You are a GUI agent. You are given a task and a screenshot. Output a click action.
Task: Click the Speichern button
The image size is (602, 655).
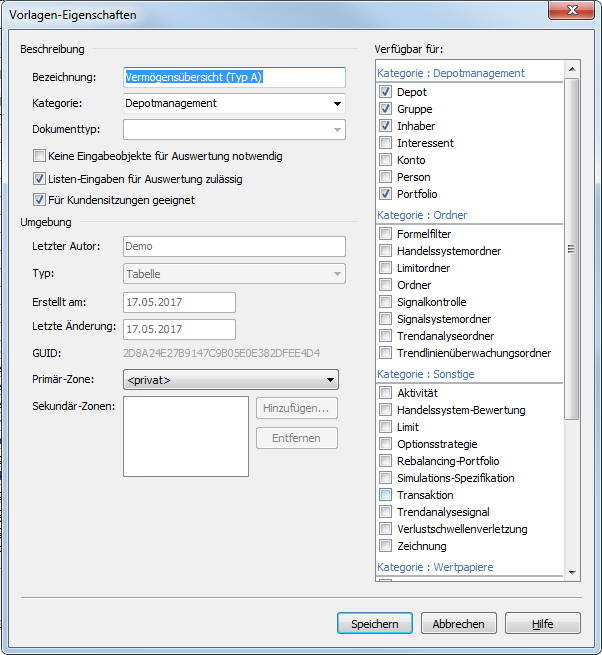374,624
